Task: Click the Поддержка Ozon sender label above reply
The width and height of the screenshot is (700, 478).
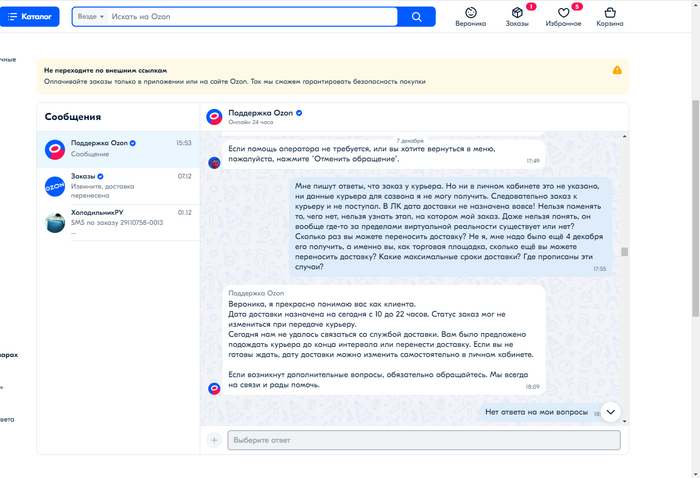Action: point(256,293)
